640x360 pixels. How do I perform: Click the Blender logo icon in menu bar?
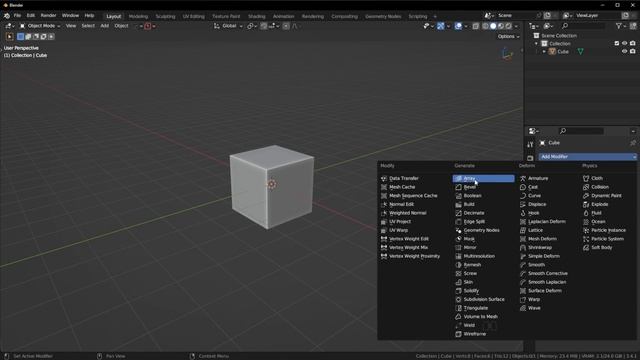pyautogui.click(x=7, y=16)
